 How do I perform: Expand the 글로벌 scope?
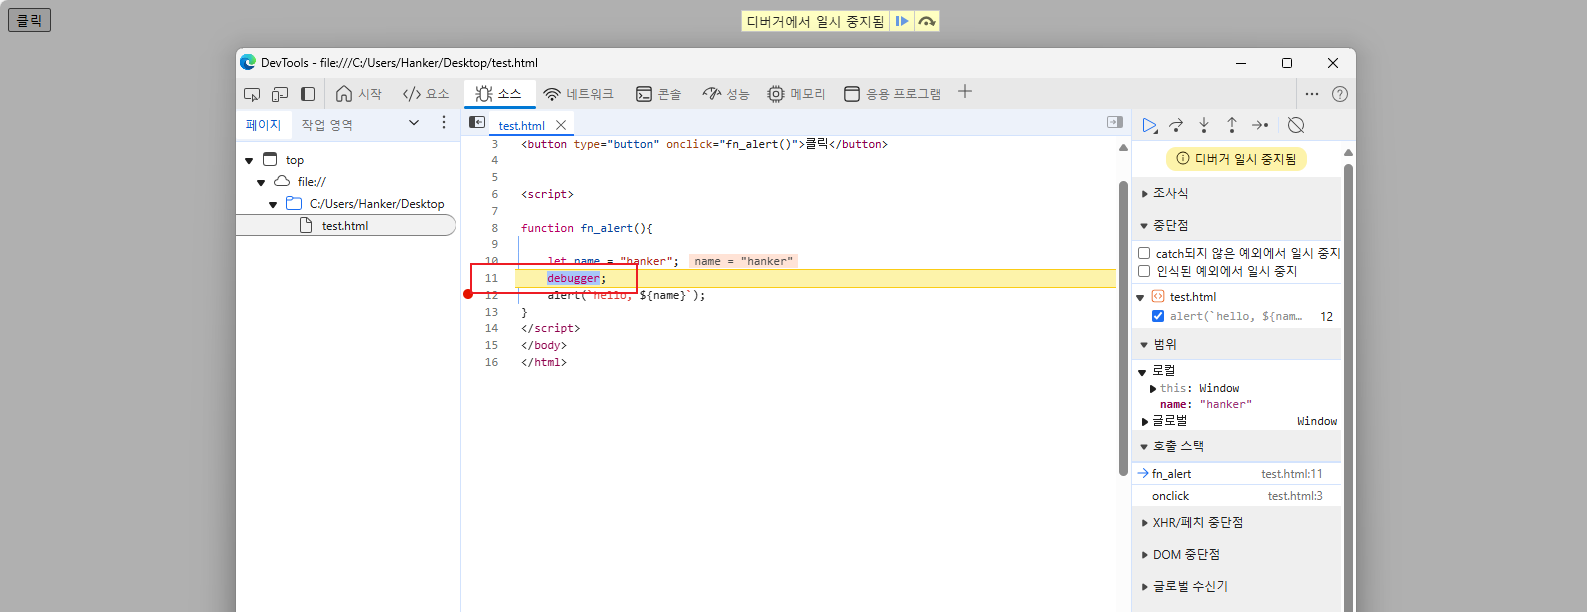click(1145, 422)
